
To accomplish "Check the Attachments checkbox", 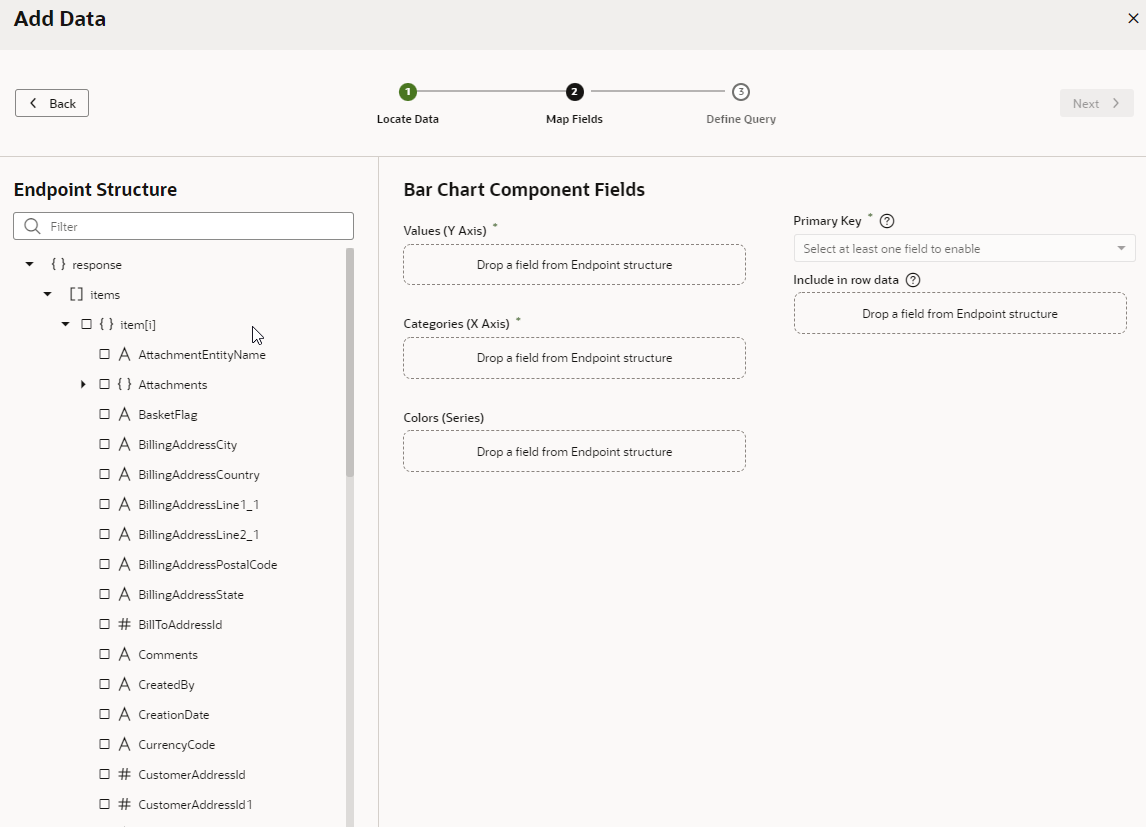I will point(105,384).
